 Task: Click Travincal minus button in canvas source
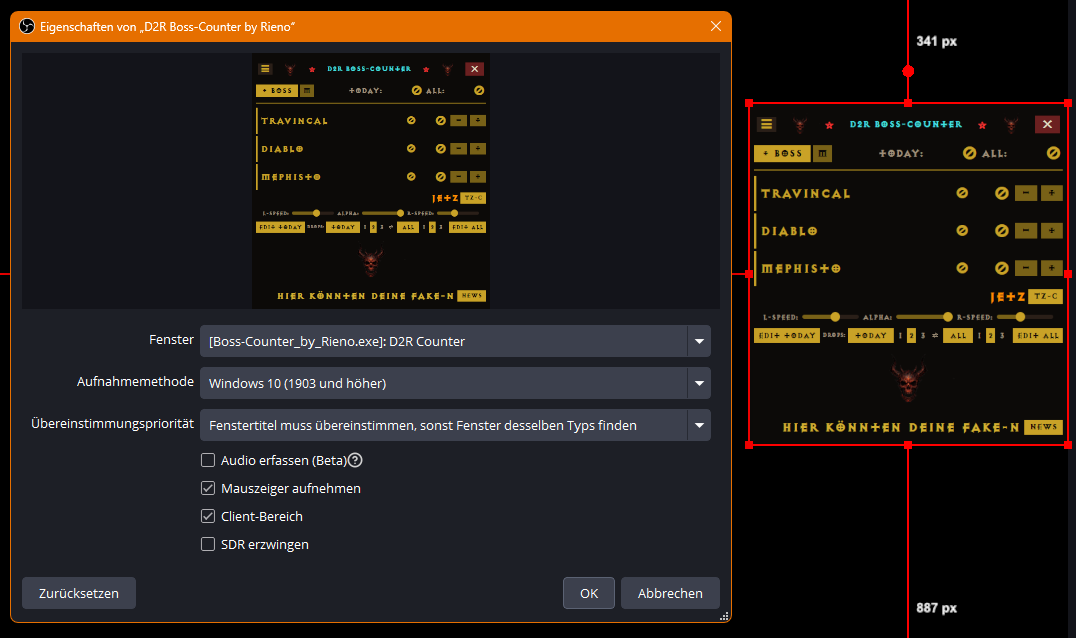pos(1026,193)
